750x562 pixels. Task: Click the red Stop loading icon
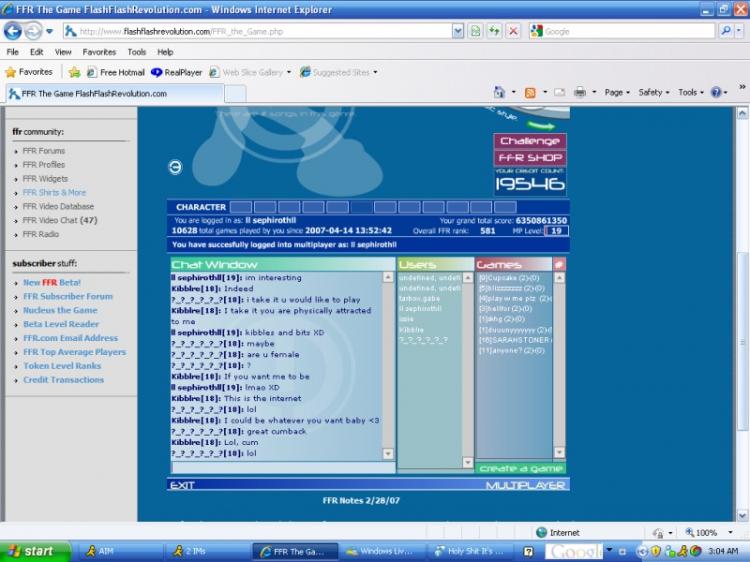(x=512, y=31)
